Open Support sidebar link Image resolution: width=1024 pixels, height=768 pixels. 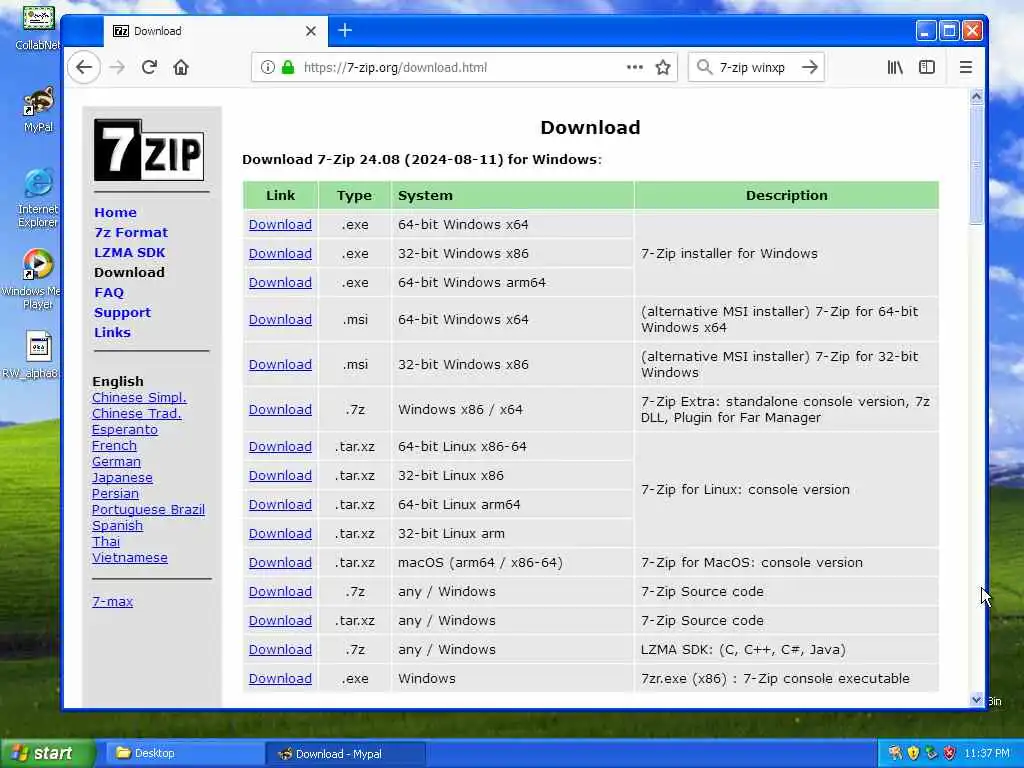tap(122, 312)
